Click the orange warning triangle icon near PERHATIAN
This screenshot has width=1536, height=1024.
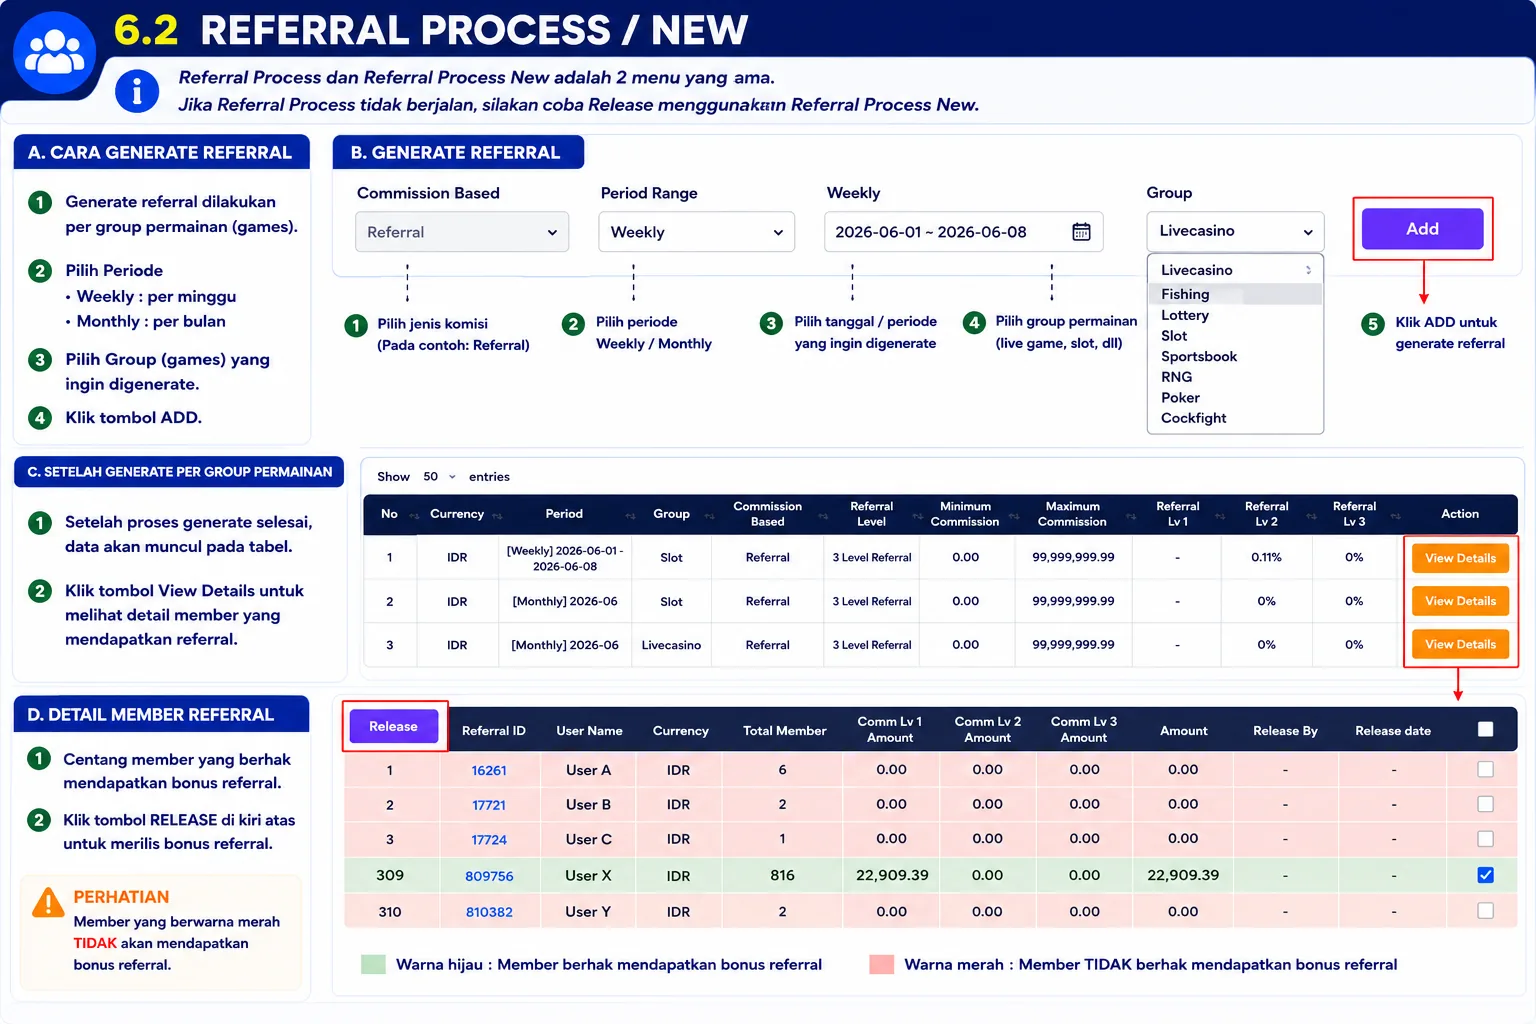tap(48, 902)
